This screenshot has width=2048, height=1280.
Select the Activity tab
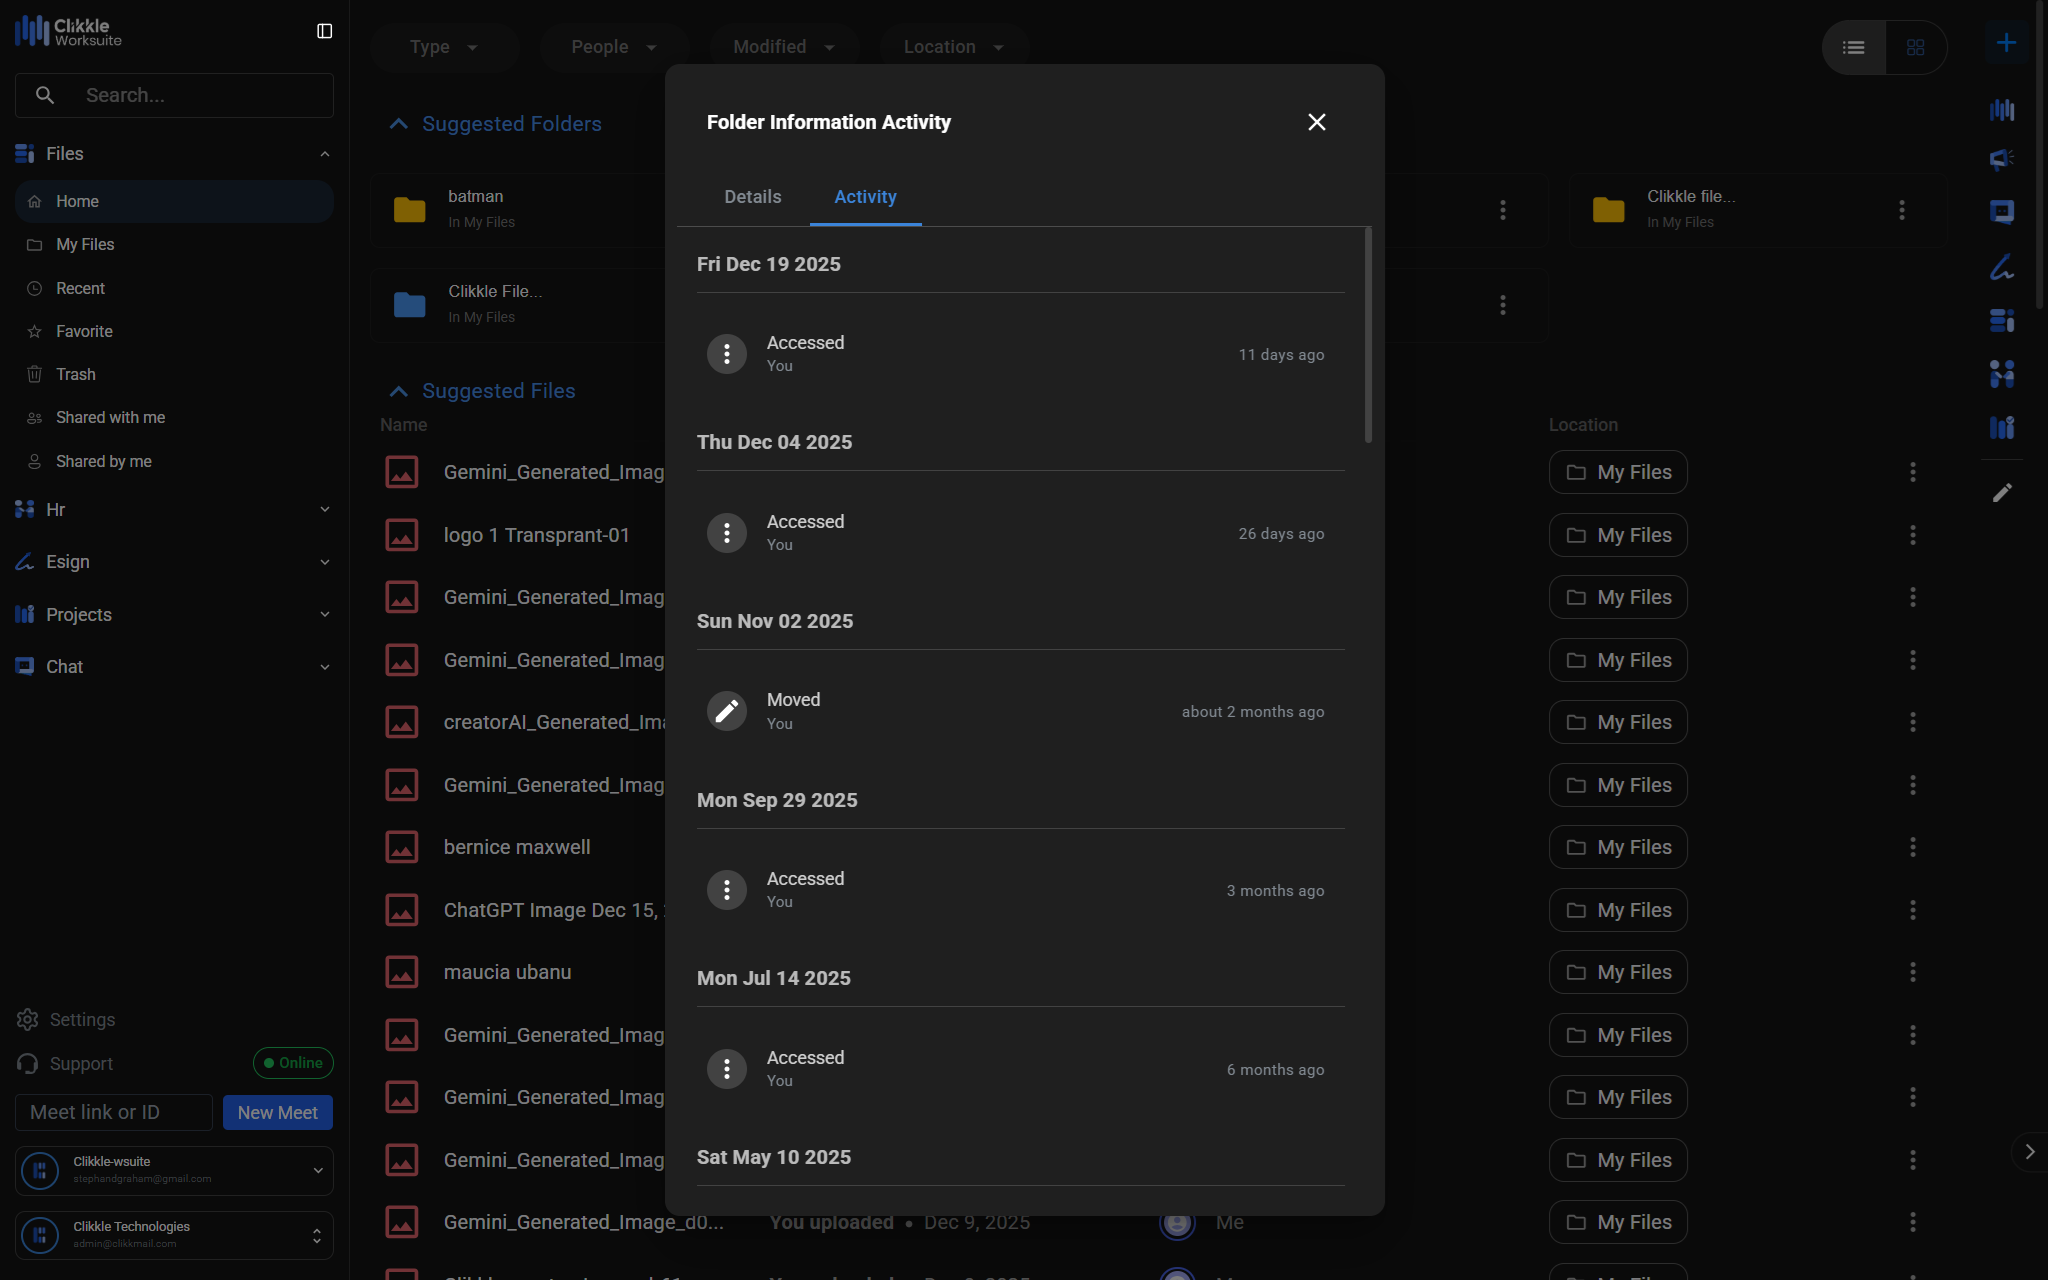pyautogui.click(x=865, y=197)
